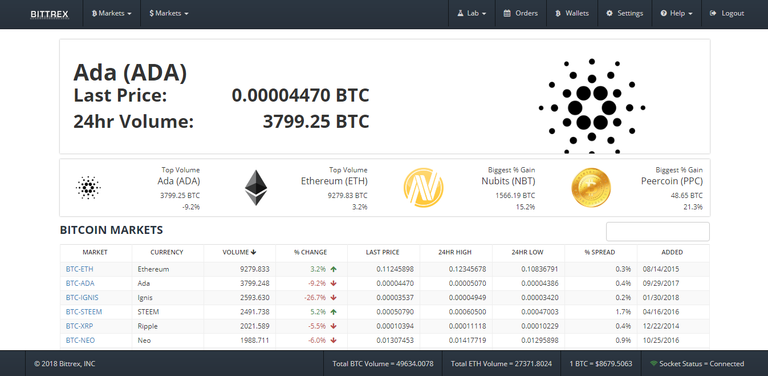Sort by 24HR HIGH column header
Viewport: 768px width, 376px height.
click(455, 253)
